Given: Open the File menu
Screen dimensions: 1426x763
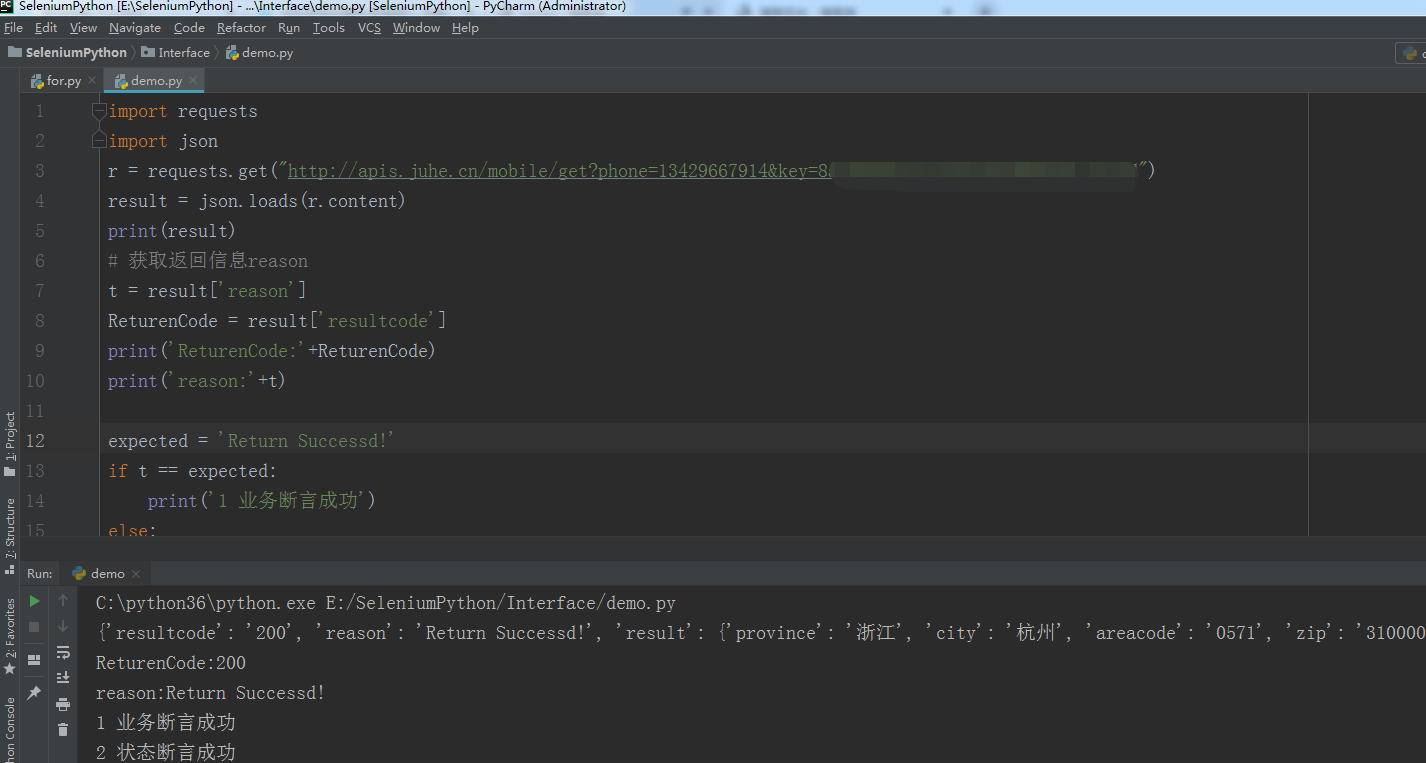Looking at the screenshot, I should pos(13,28).
